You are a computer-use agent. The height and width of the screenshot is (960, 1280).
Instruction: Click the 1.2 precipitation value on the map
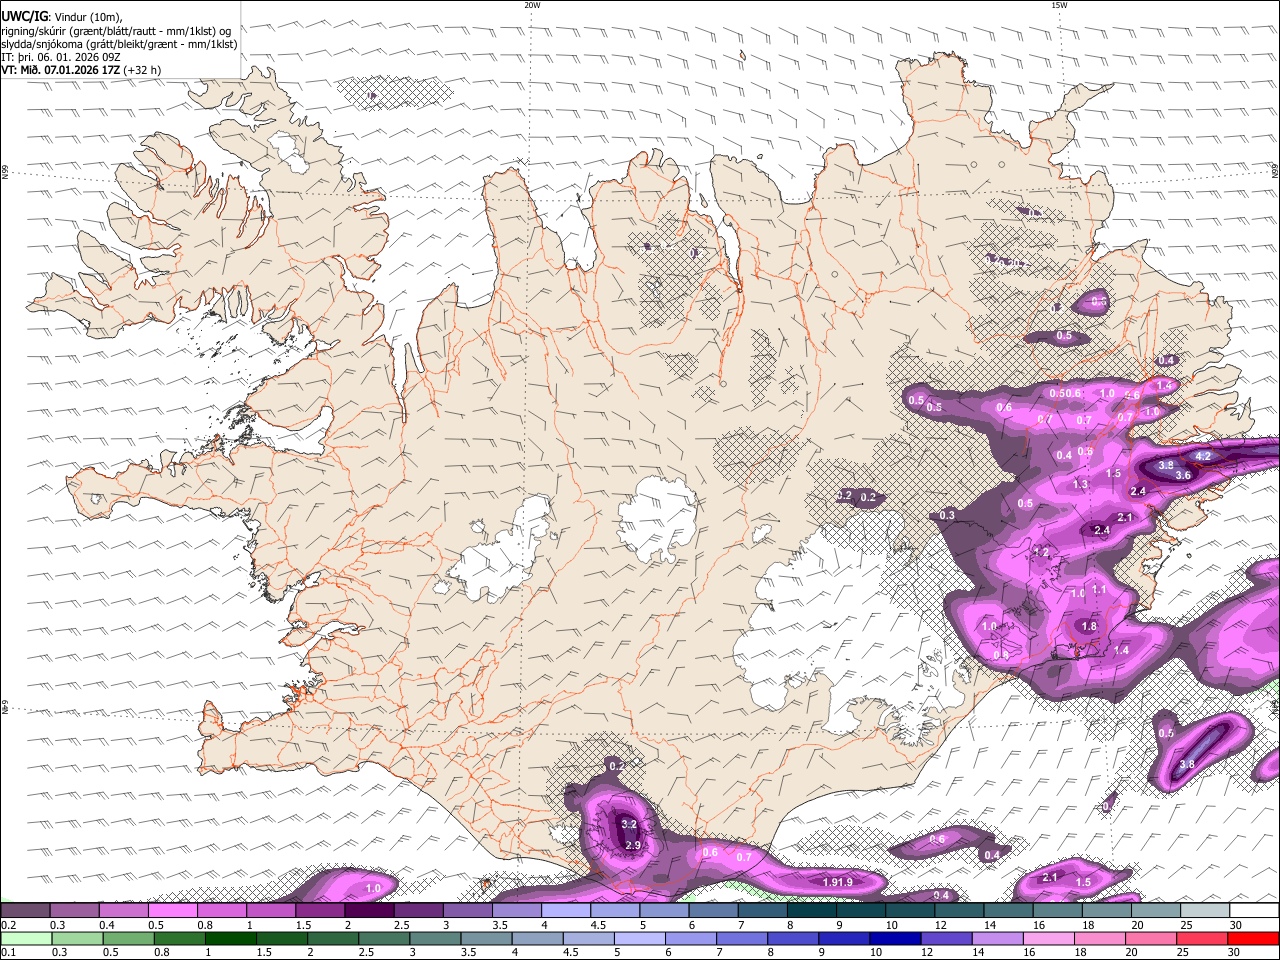tap(1040, 552)
